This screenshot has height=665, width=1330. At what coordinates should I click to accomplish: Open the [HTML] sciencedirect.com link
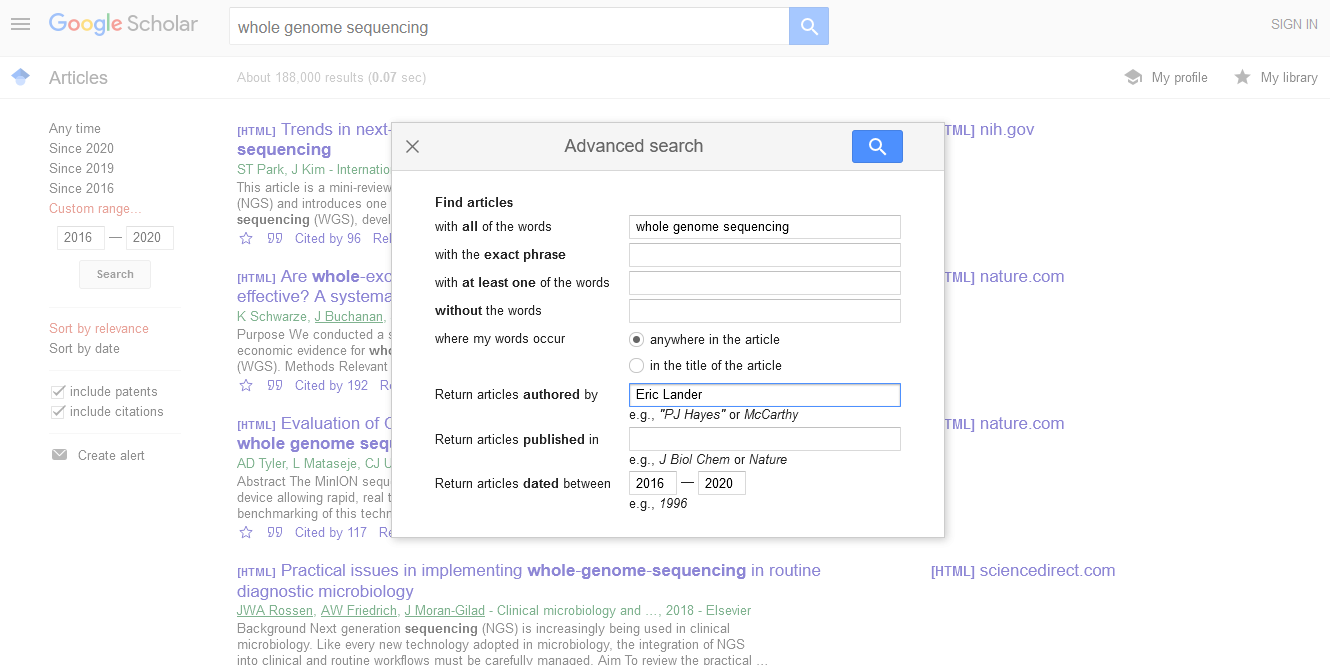coord(1023,571)
